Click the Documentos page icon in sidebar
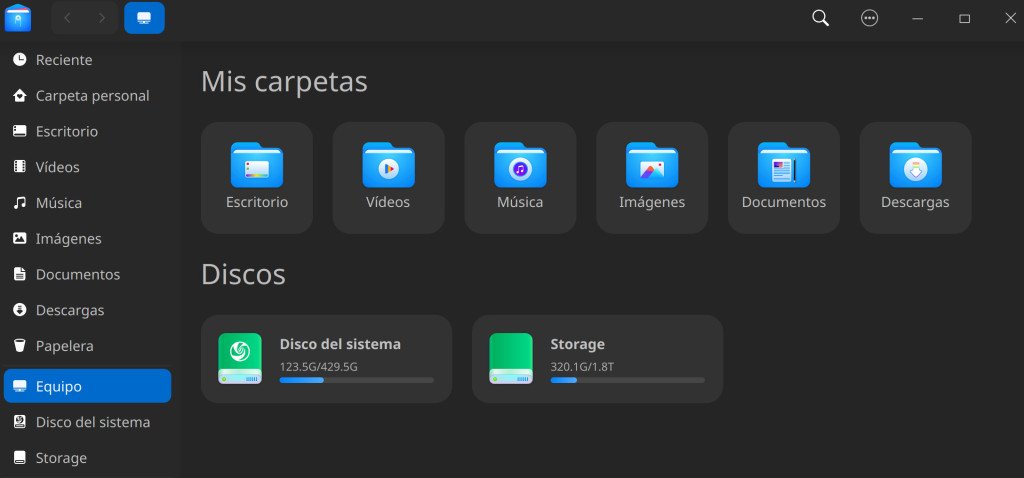This screenshot has height=478, width=1024. 20,274
